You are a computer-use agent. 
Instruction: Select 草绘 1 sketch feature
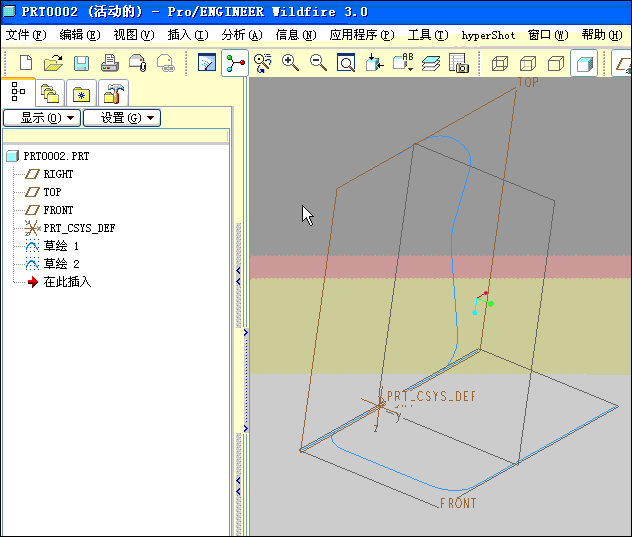[52, 246]
